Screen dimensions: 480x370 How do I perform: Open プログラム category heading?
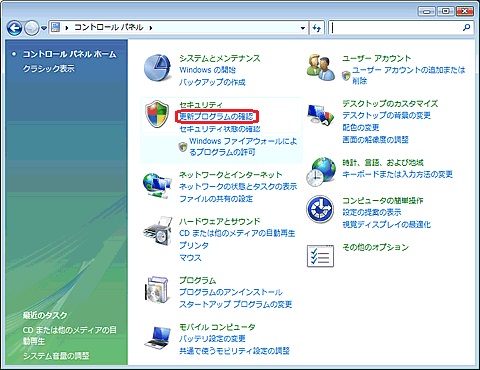[x=197, y=280]
